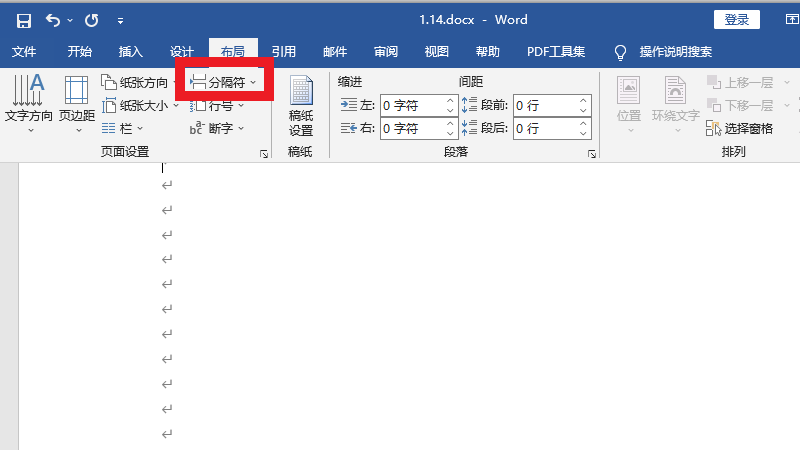This screenshot has width=800, height=450.
Task: Open the 下移一层 dropdown arrow
Action: [787, 106]
